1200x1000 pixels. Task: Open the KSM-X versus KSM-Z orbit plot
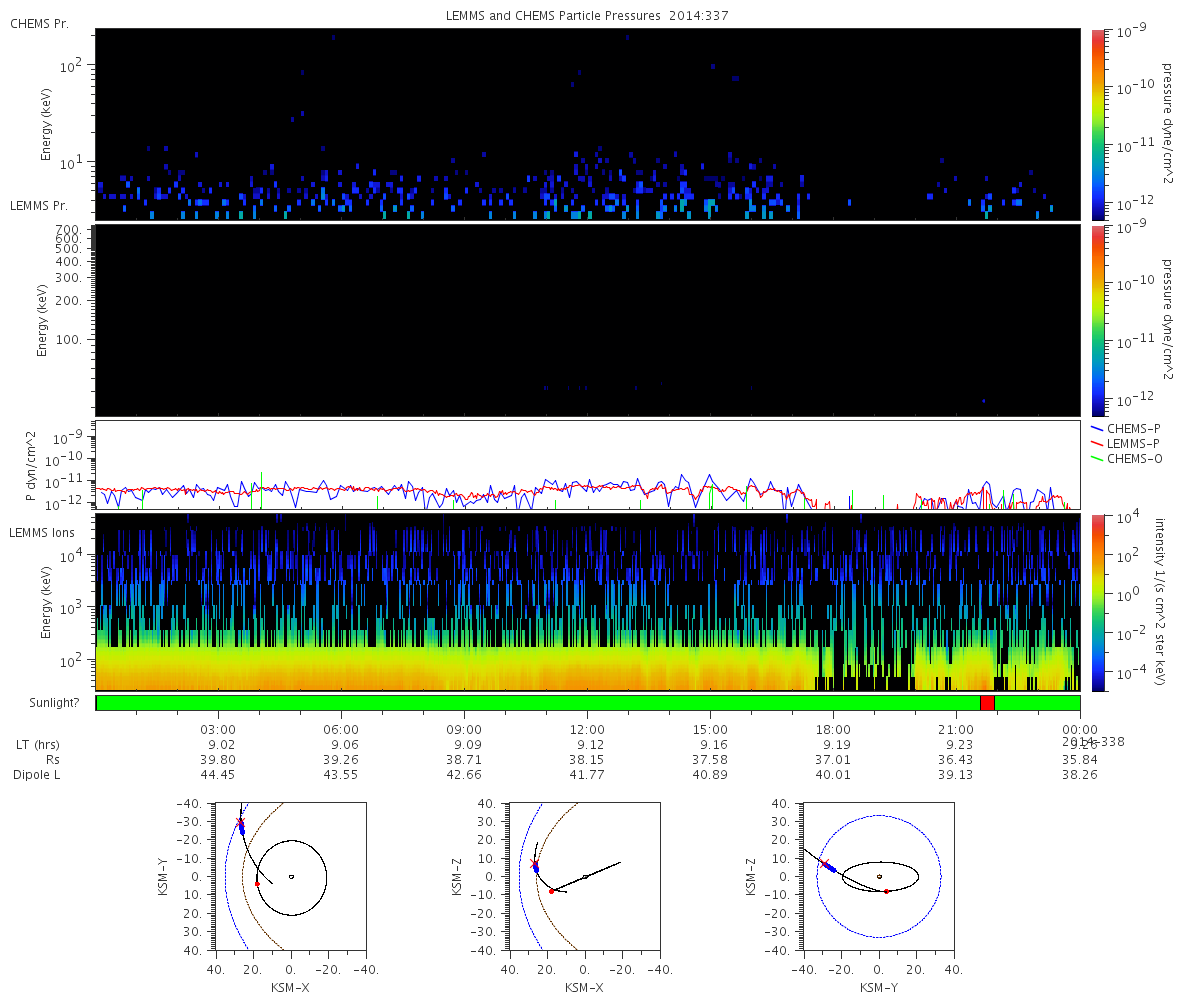(585, 876)
